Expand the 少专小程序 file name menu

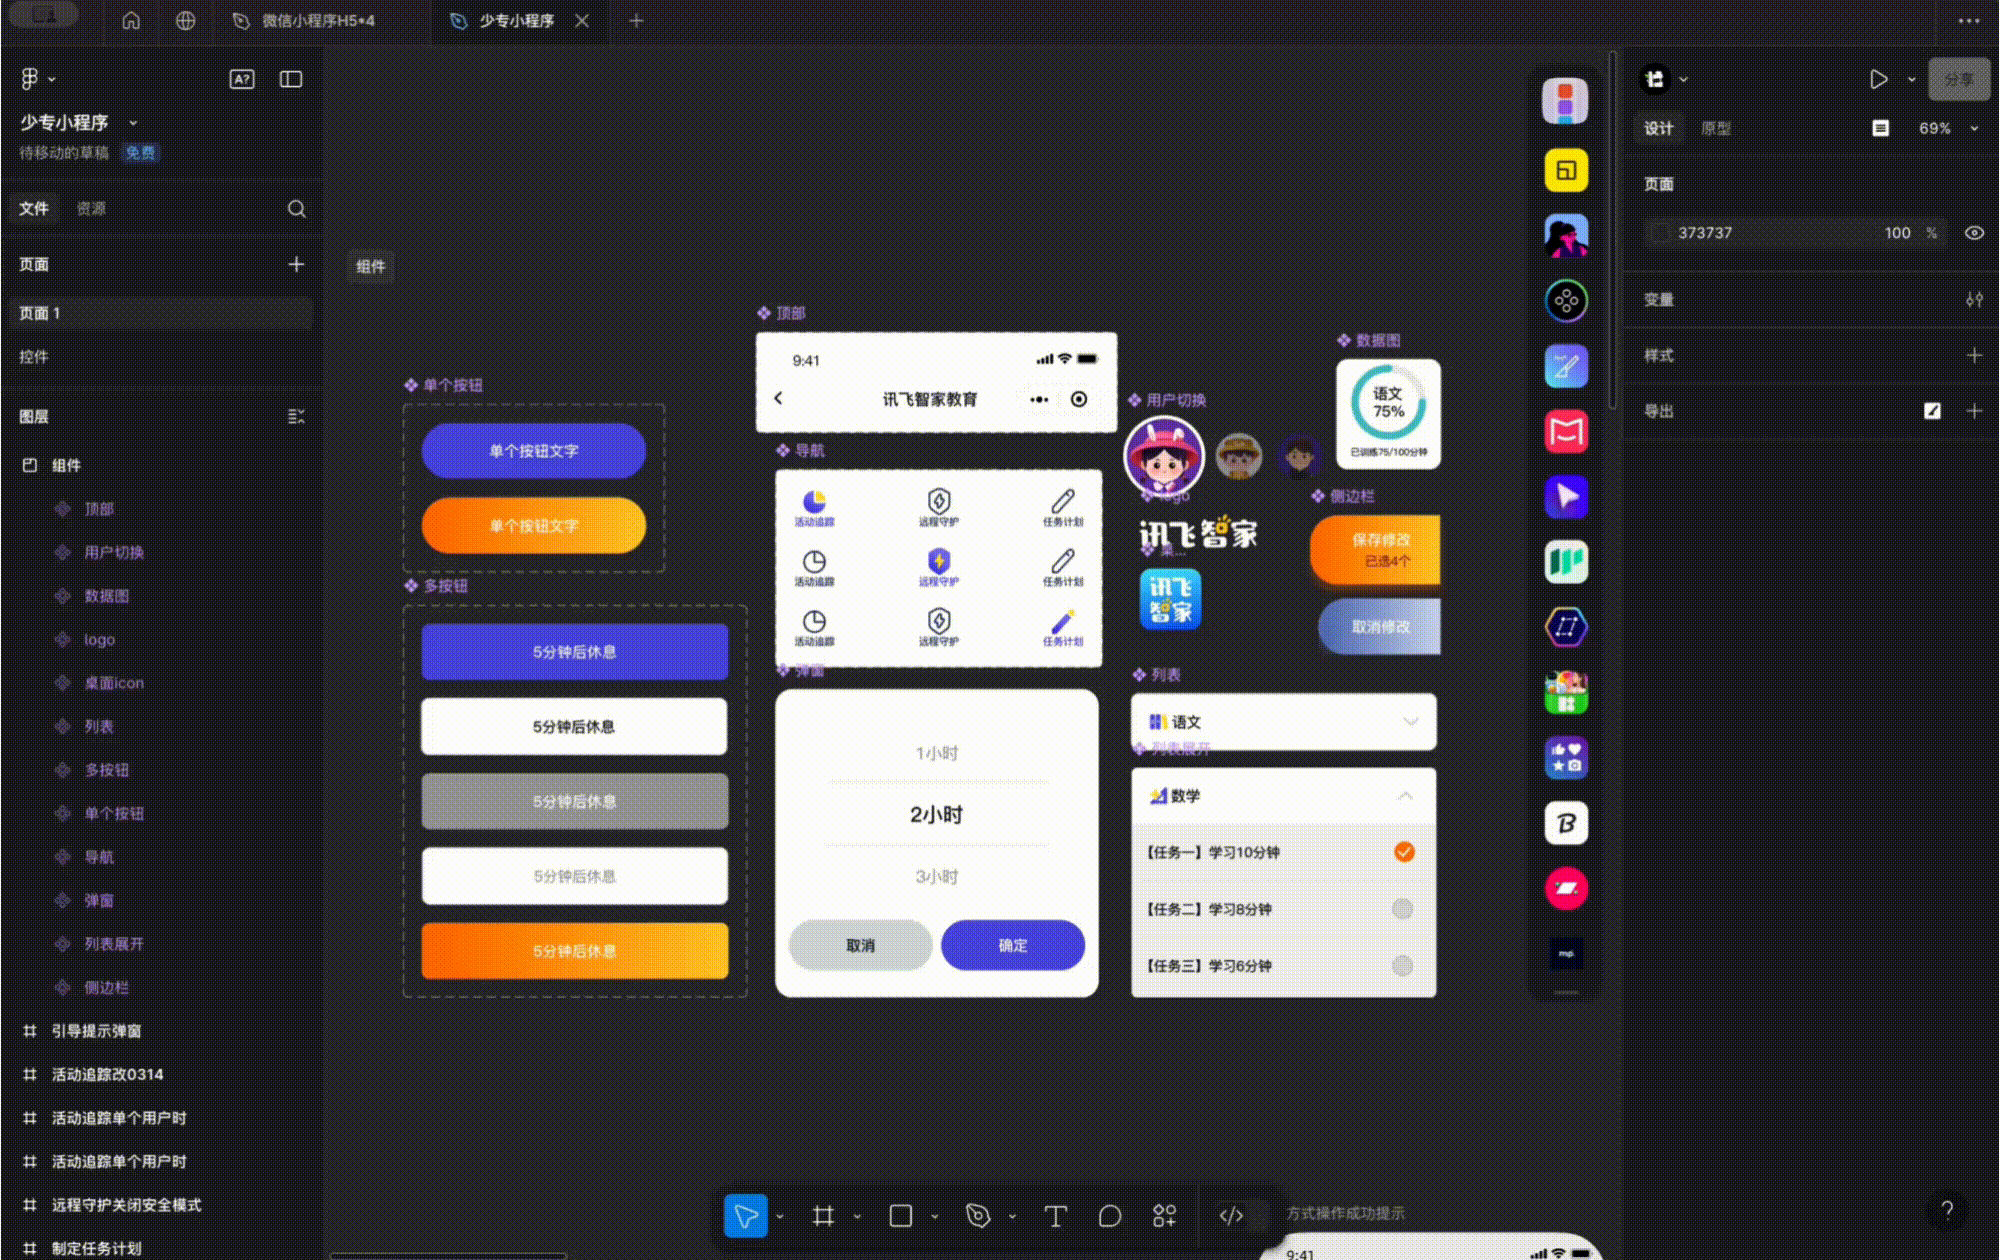click(133, 122)
